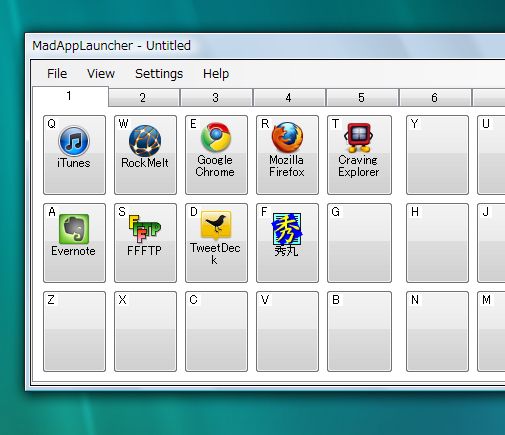
Task: Start Mozilla Firefox from R slot
Action: pyautogui.click(x=287, y=155)
